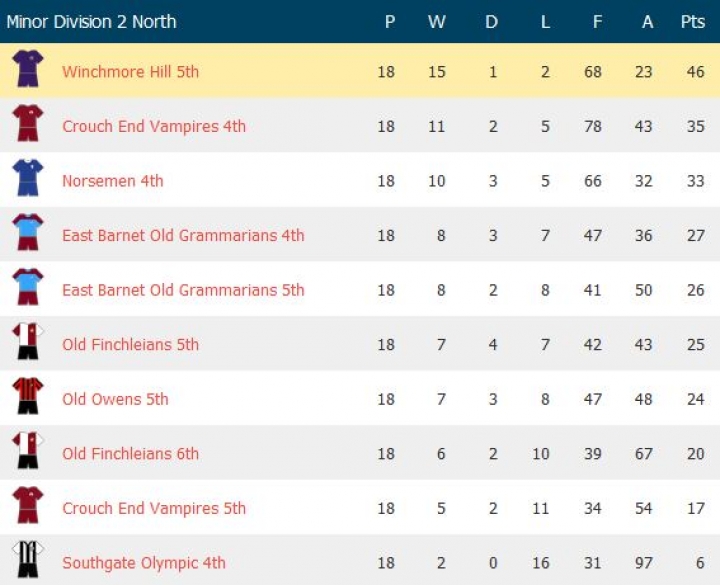Click the Southgate Olympic 4th striped kit icon
This screenshot has width=720, height=585.
point(27,560)
